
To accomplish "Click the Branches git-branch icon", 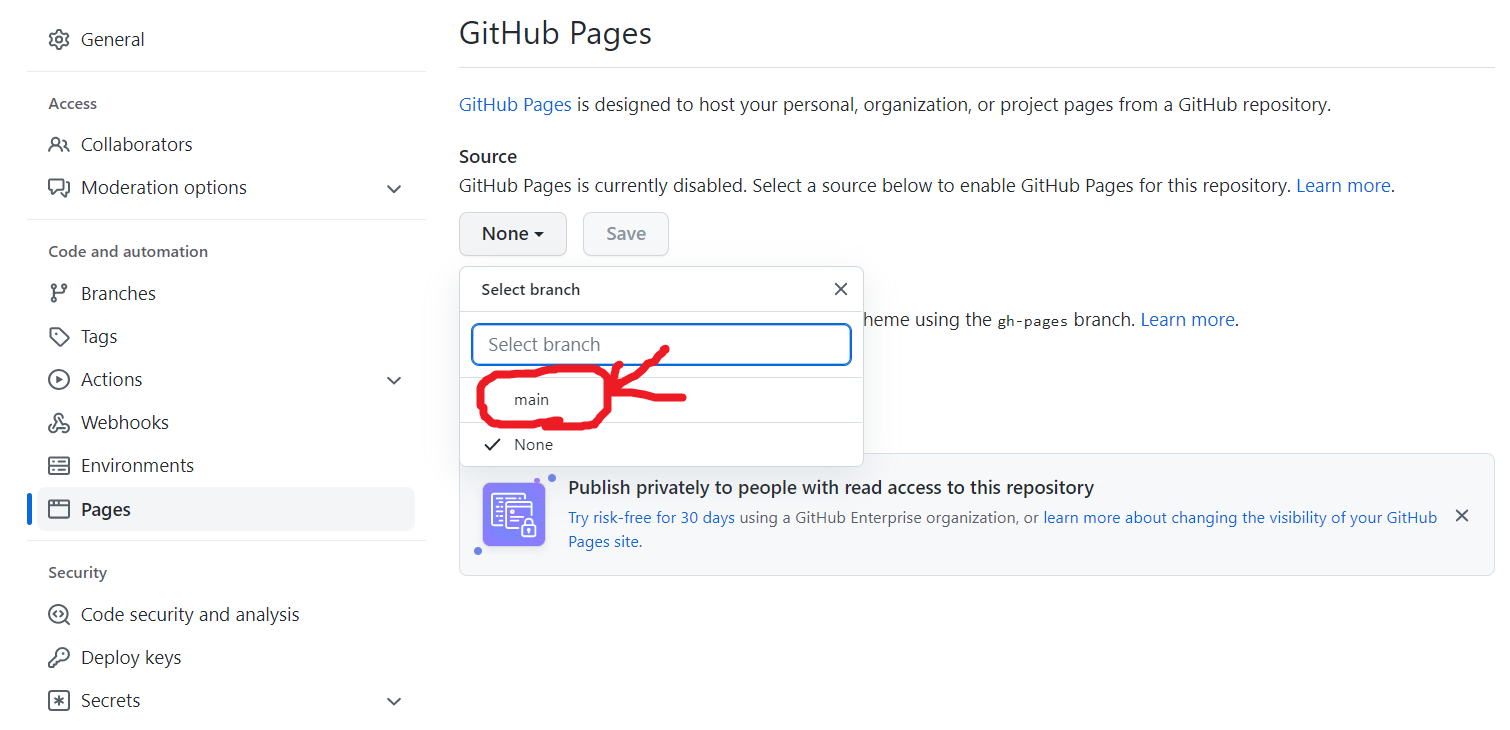I will (59, 294).
